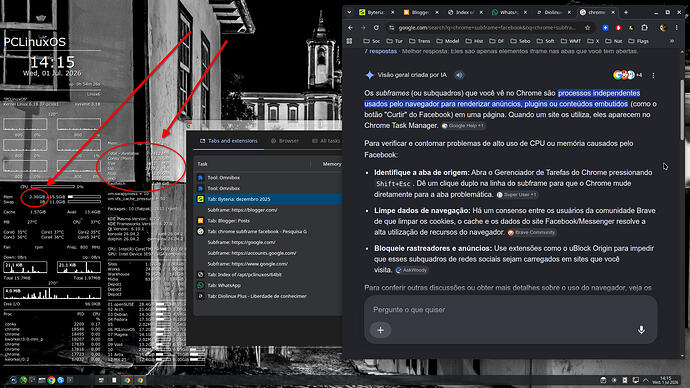Select Browser tab in Chrome Task Manager
Image resolution: width=690 pixels, height=388 pixels.
[x=285, y=141]
